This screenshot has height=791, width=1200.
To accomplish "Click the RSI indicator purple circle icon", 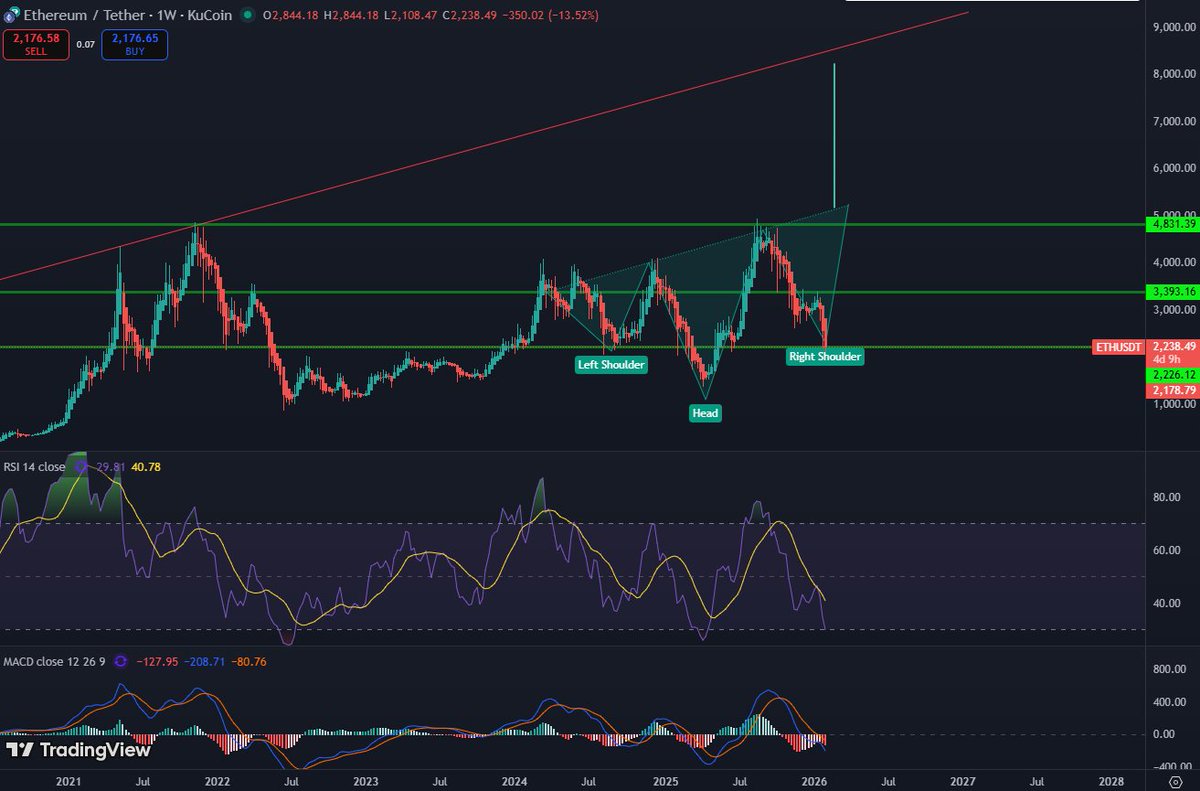I will click(x=80, y=467).
